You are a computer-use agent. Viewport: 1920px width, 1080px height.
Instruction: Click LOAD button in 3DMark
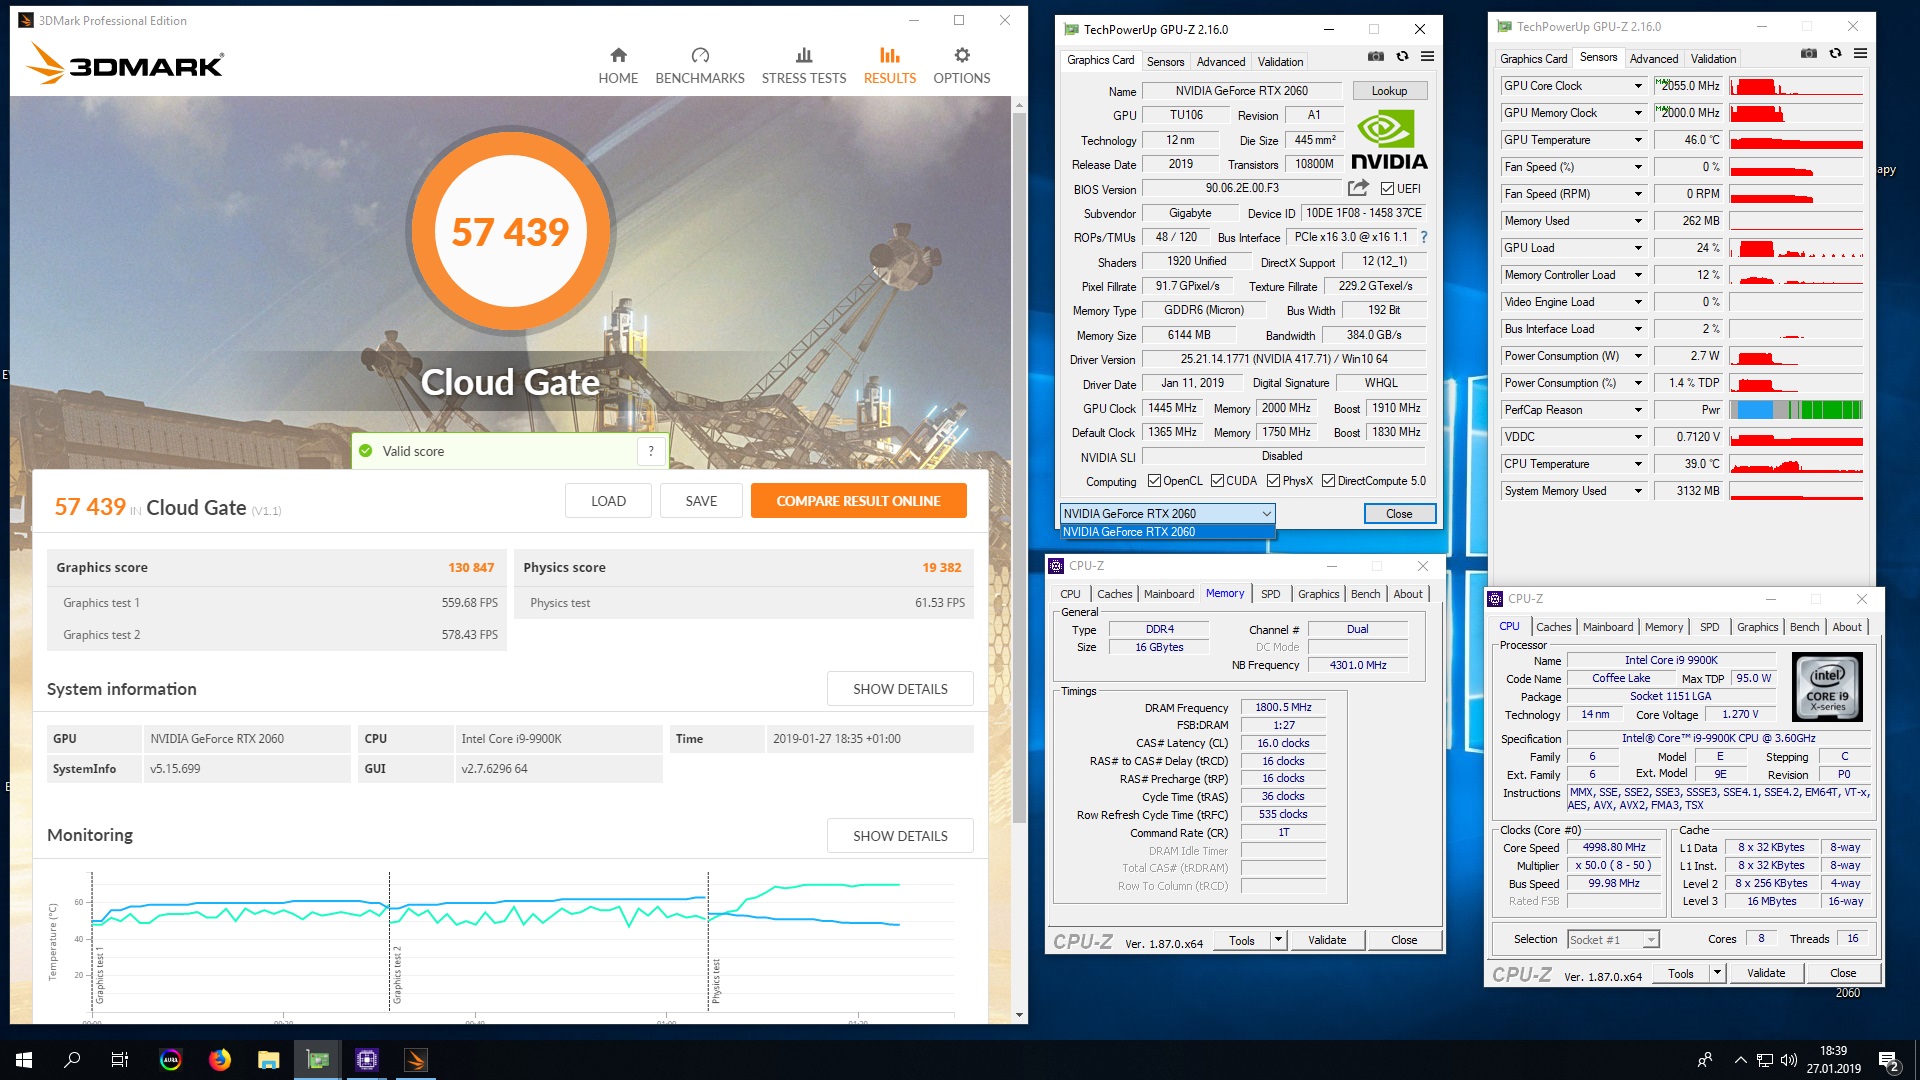[608, 501]
